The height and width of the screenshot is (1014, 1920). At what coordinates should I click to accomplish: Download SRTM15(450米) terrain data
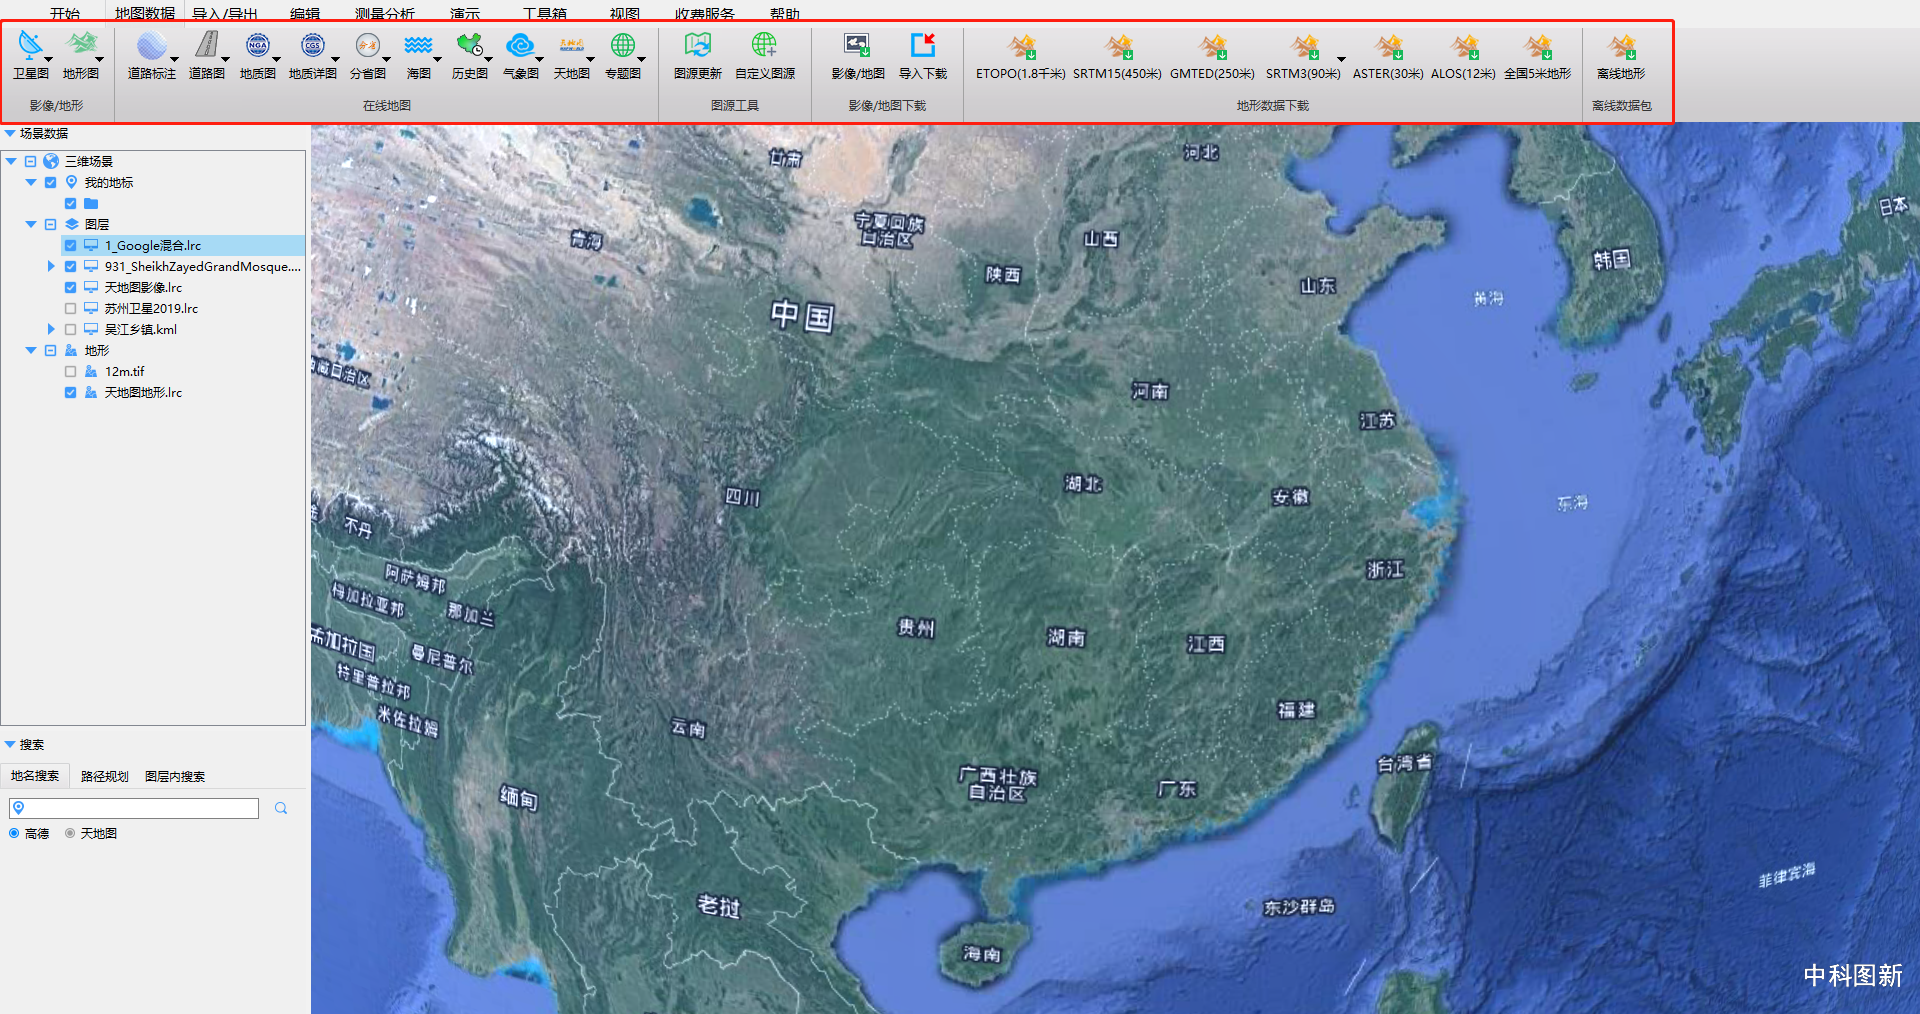click(1117, 46)
